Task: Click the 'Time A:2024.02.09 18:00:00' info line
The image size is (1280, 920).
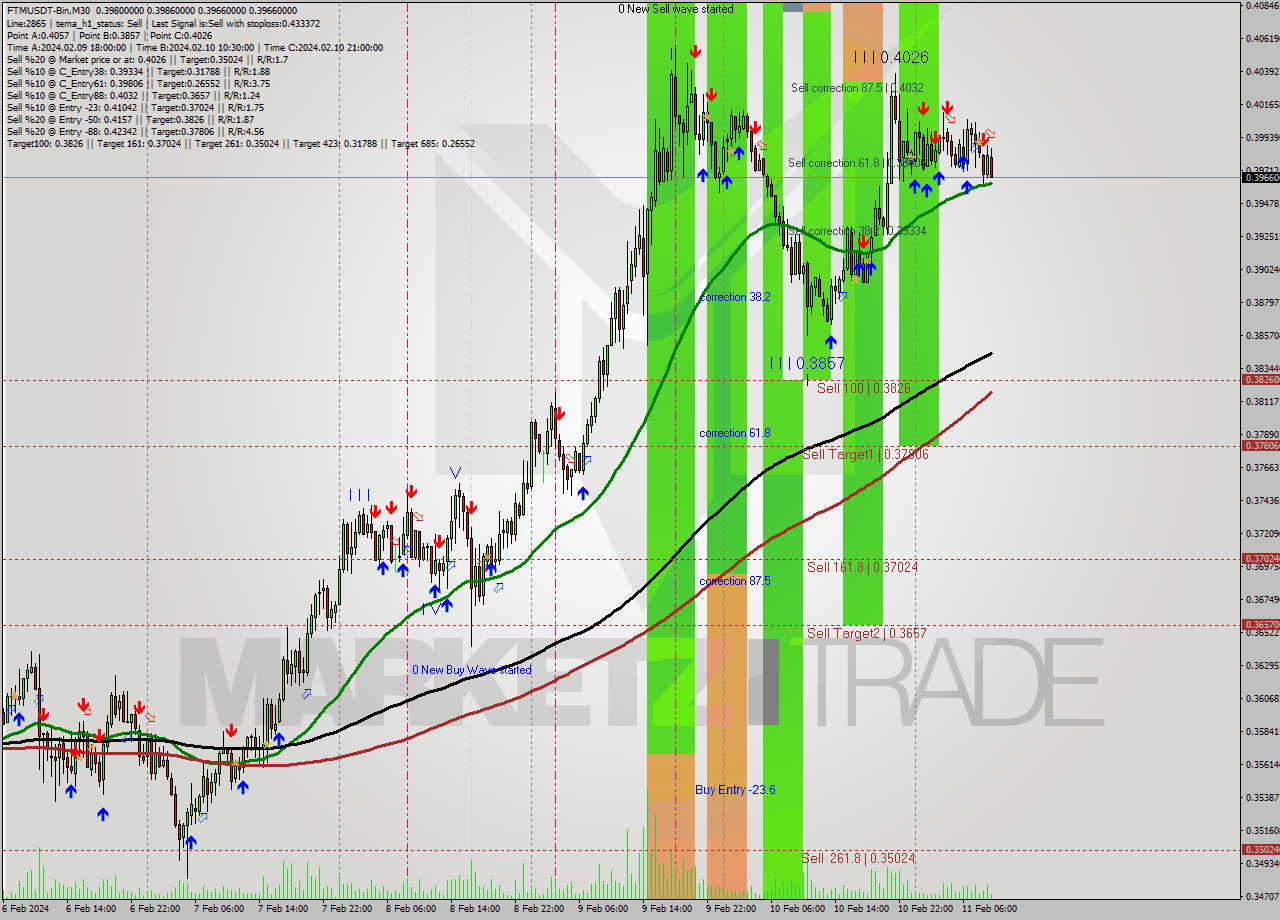Action: (194, 47)
